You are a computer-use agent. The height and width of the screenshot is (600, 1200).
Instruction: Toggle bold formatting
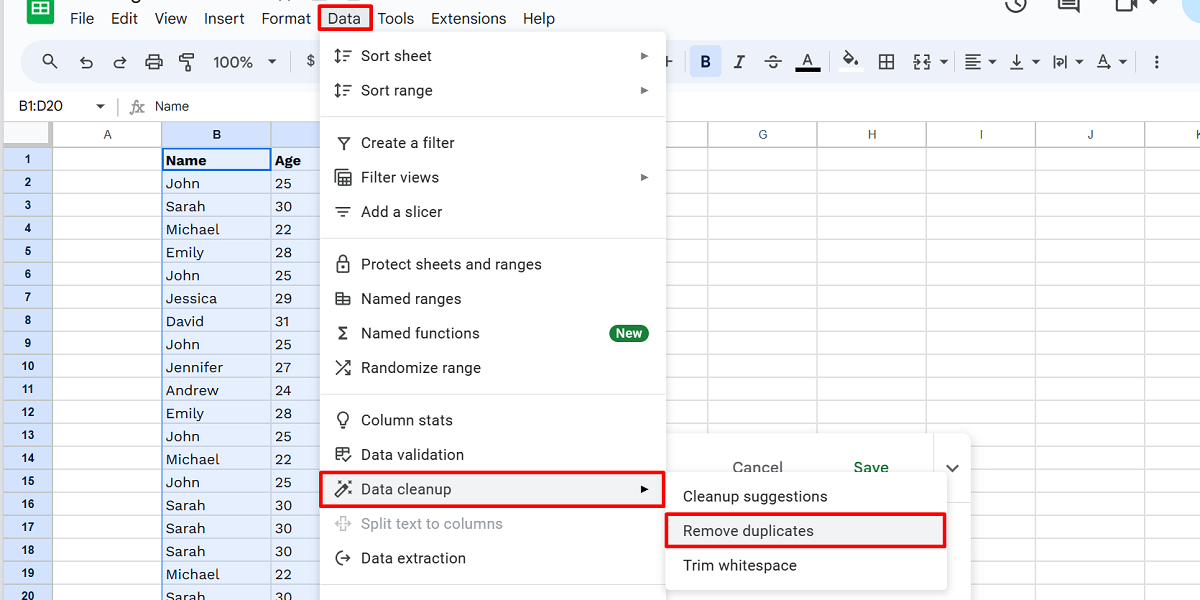click(x=705, y=61)
